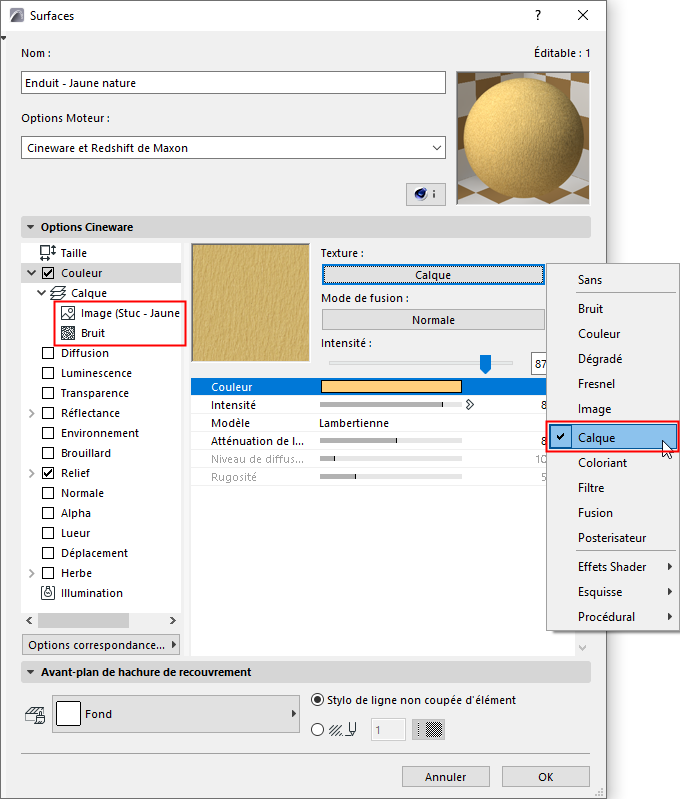The height and width of the screenshot is (799, 680).
Task: Choose Coloriant in the texture menu
Action: point(613,463)
